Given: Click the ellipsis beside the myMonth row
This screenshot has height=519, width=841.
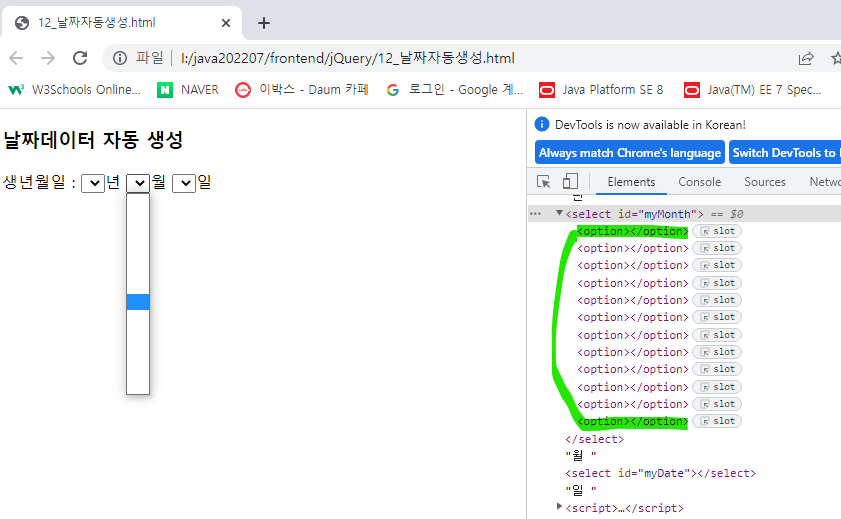Looking at the screenshot, I should (535, 214).
